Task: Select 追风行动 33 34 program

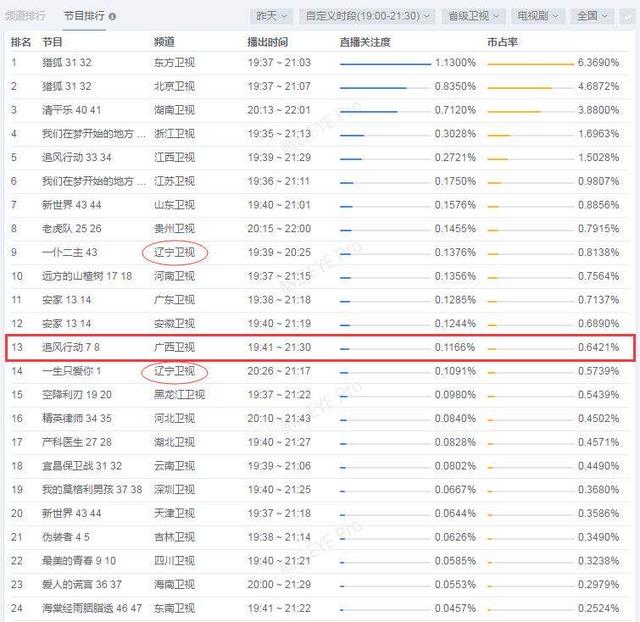Action: click(x=77, y=157)
